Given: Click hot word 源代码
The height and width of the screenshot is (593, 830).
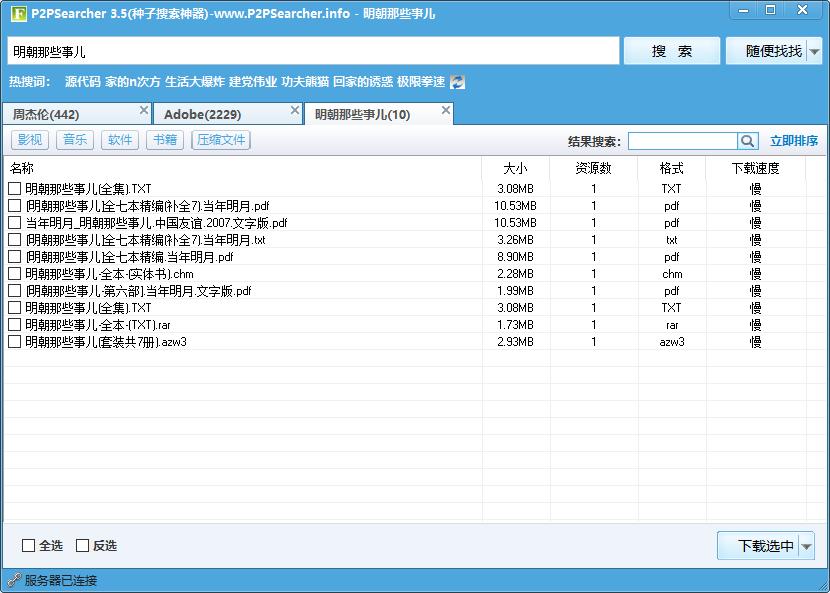Looking at the screenshot, I should pyautogui.click(x=83, y=82).
